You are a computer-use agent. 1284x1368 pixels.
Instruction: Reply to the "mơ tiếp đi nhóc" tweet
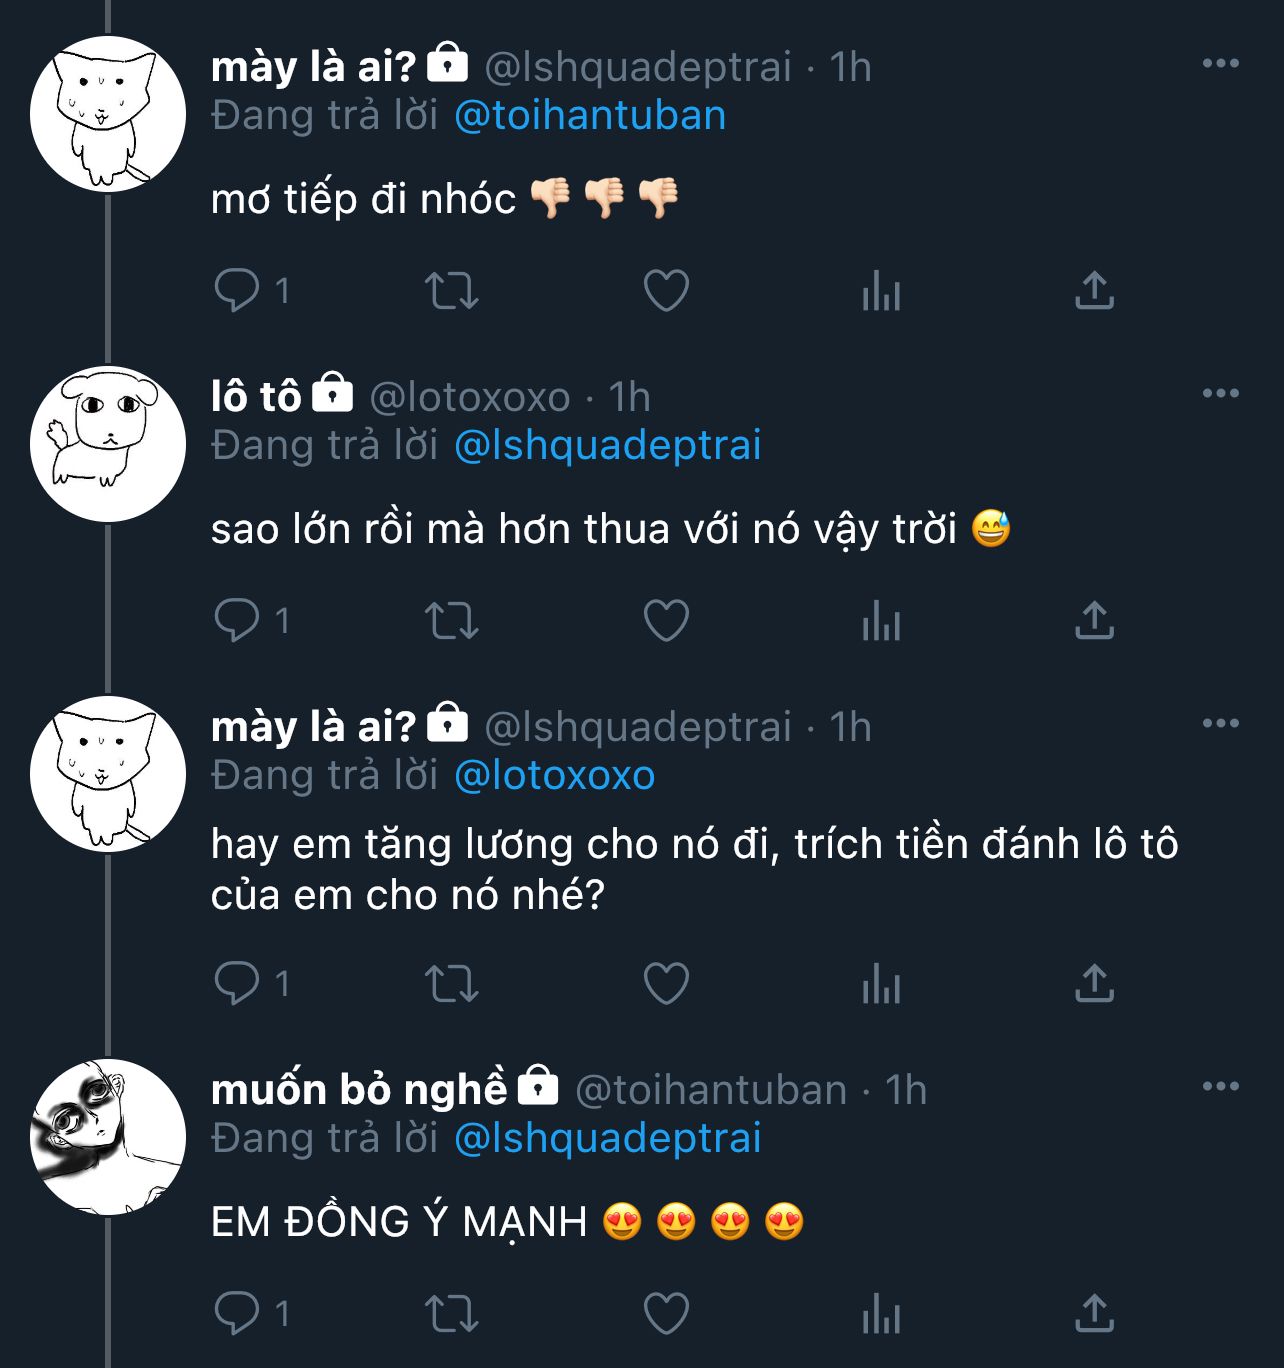click(x=237, y=291)
